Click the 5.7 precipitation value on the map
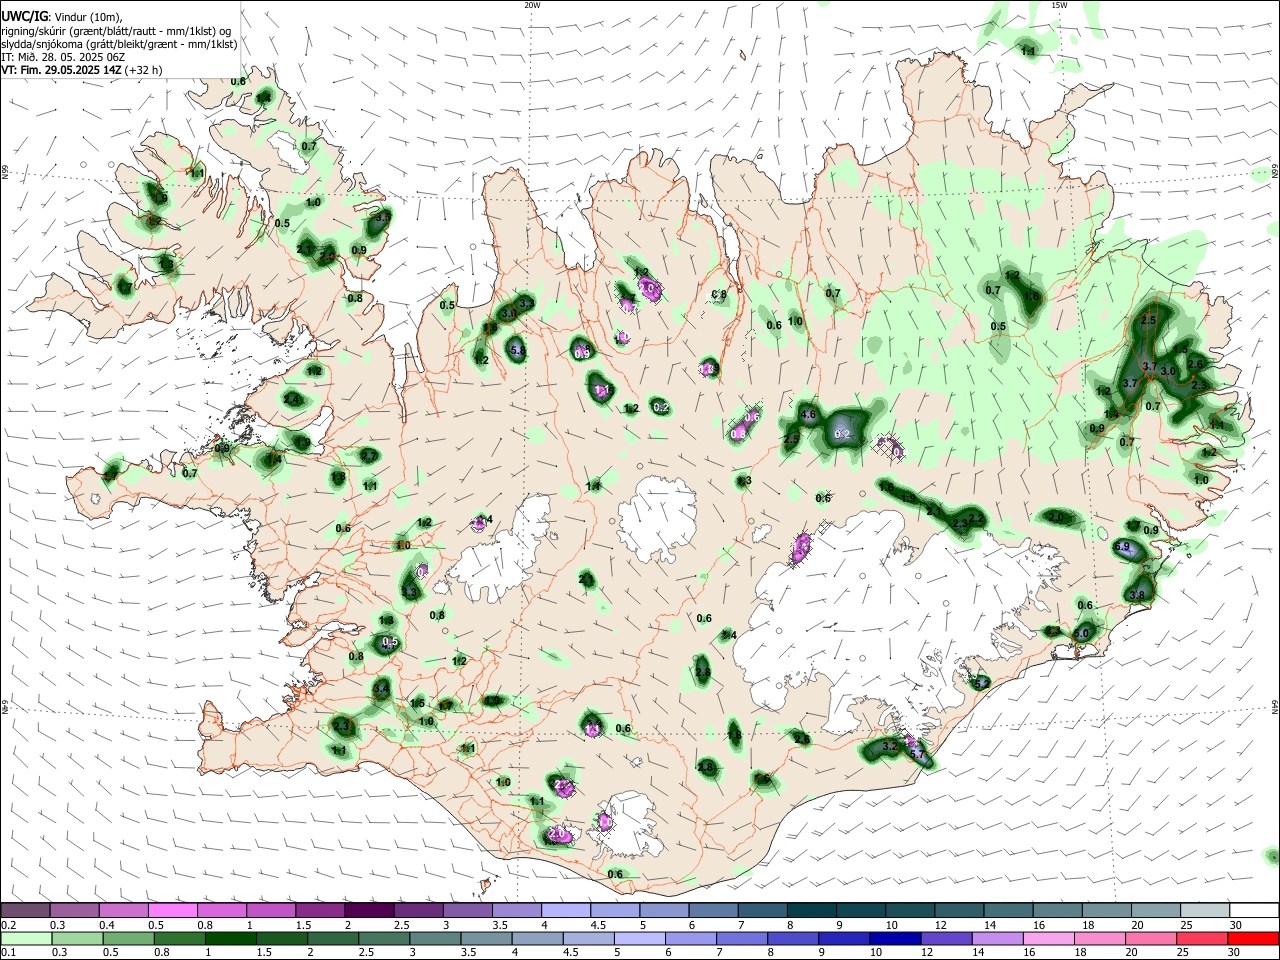The image size is (1280, 960). point(919,755)
